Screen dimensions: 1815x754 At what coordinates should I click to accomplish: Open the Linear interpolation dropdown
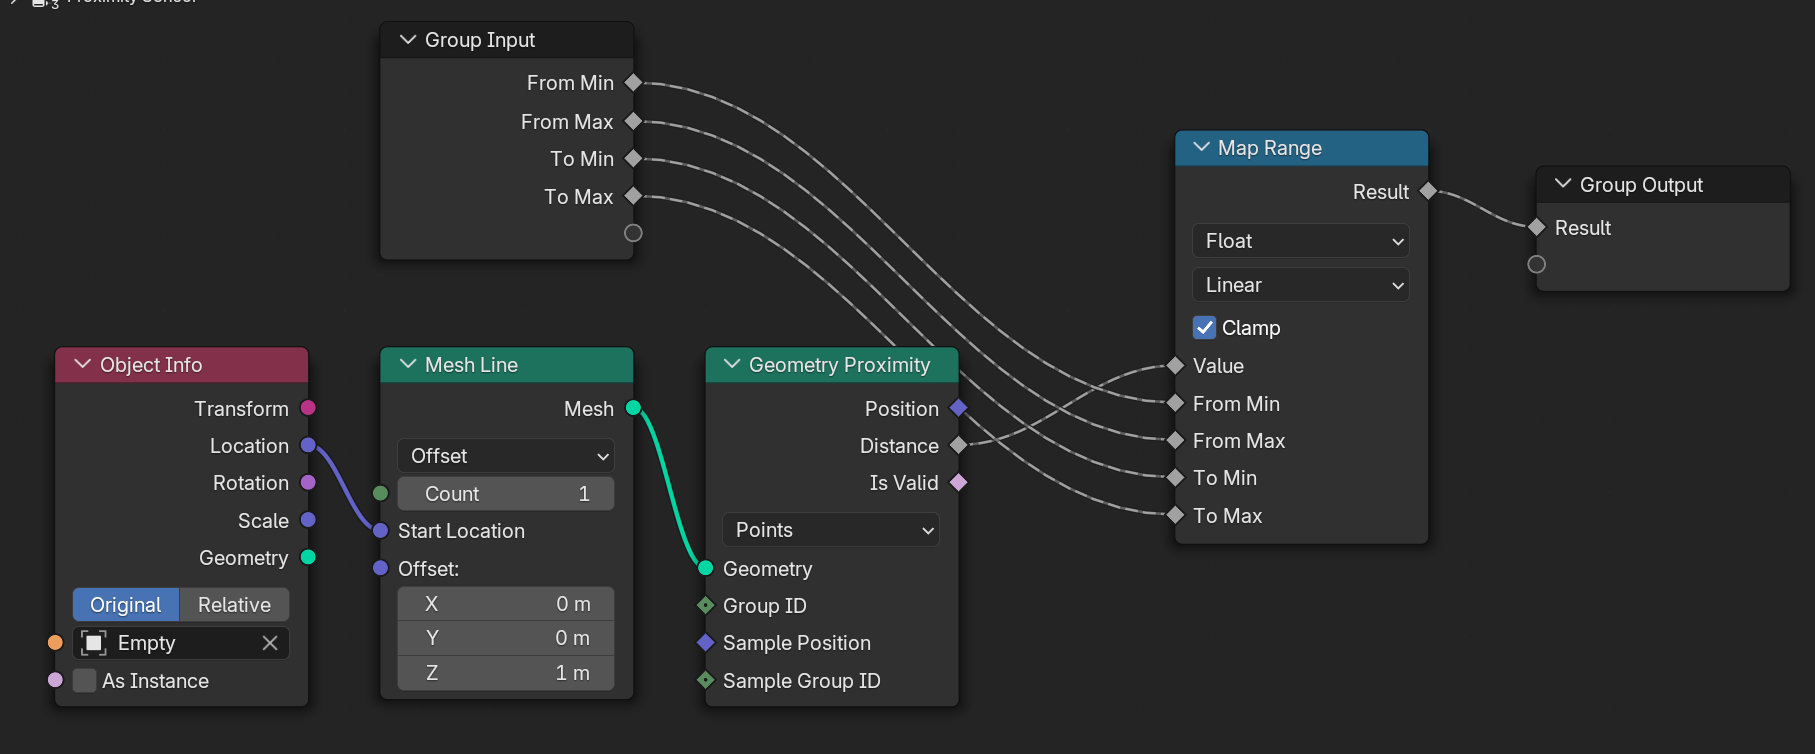pyautogui.click(x=1301, y=285)
